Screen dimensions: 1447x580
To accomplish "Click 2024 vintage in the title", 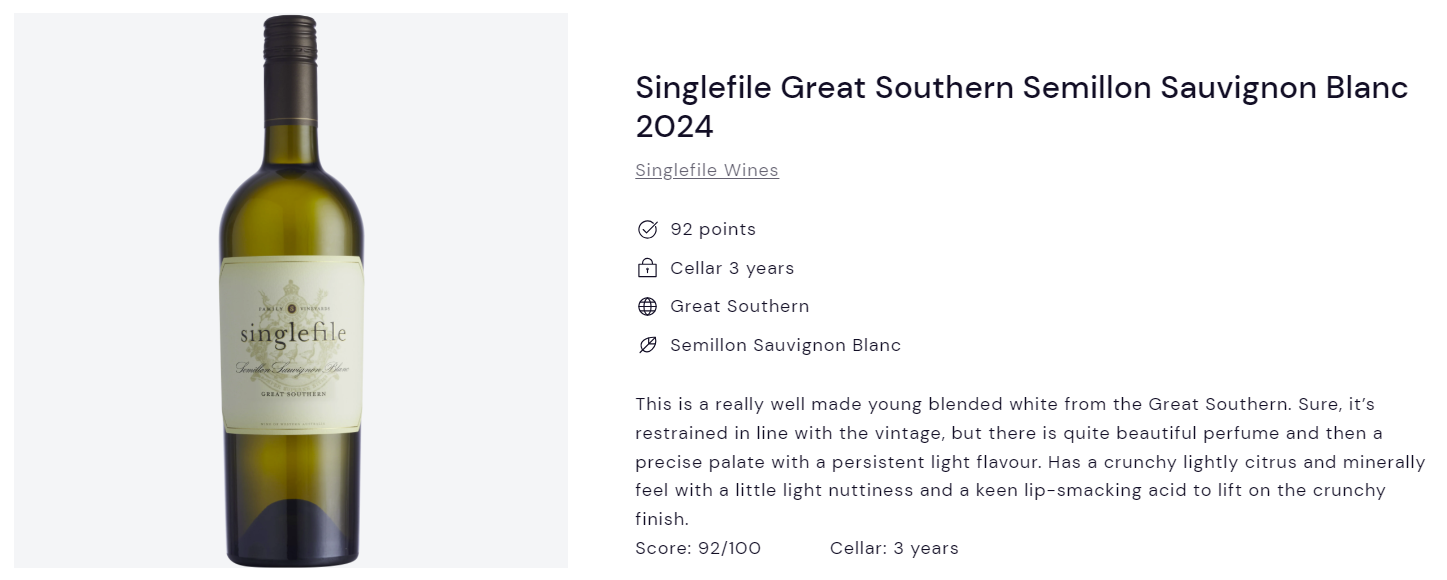I will click(675, 127).
